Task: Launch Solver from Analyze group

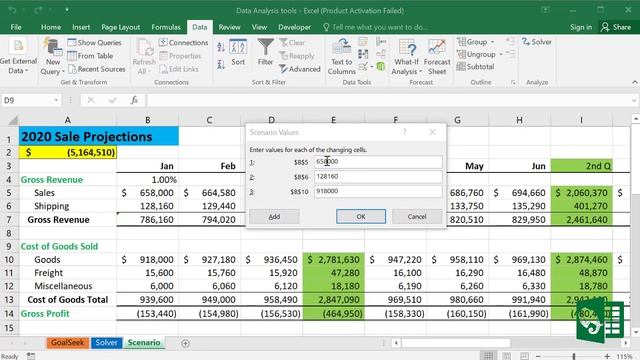Action: click(x=536, y=42)
